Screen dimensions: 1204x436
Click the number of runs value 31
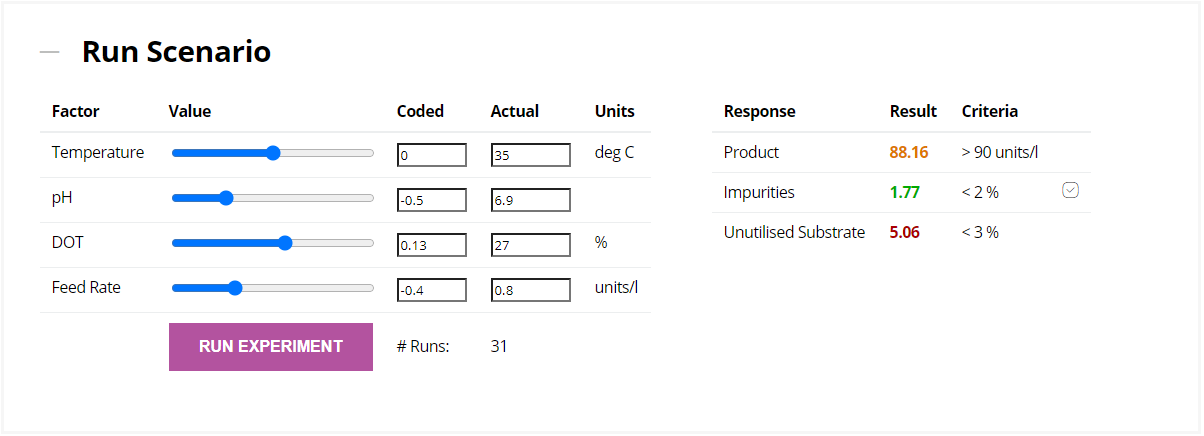[x=499, y=347]
